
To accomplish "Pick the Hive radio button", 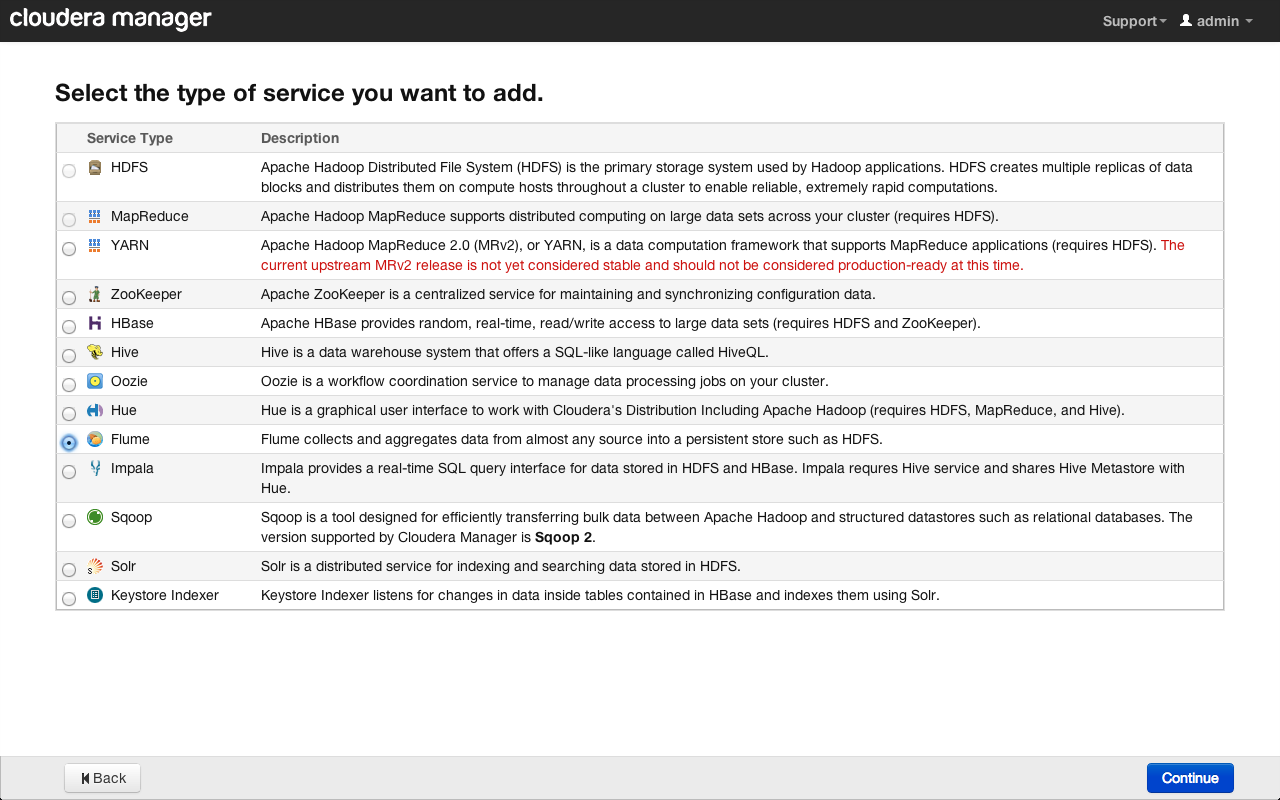I will click(x=69, y=356).
